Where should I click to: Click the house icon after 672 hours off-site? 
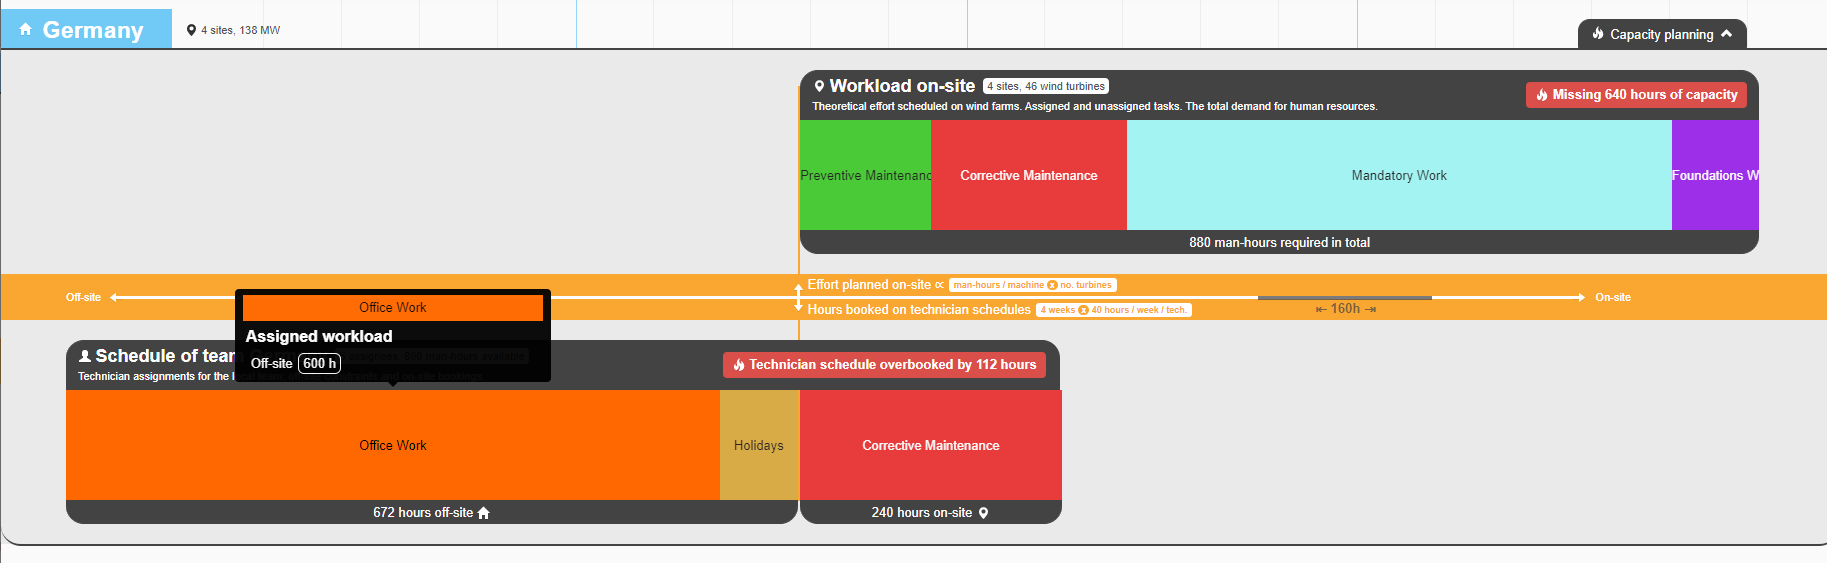[484, 513]
